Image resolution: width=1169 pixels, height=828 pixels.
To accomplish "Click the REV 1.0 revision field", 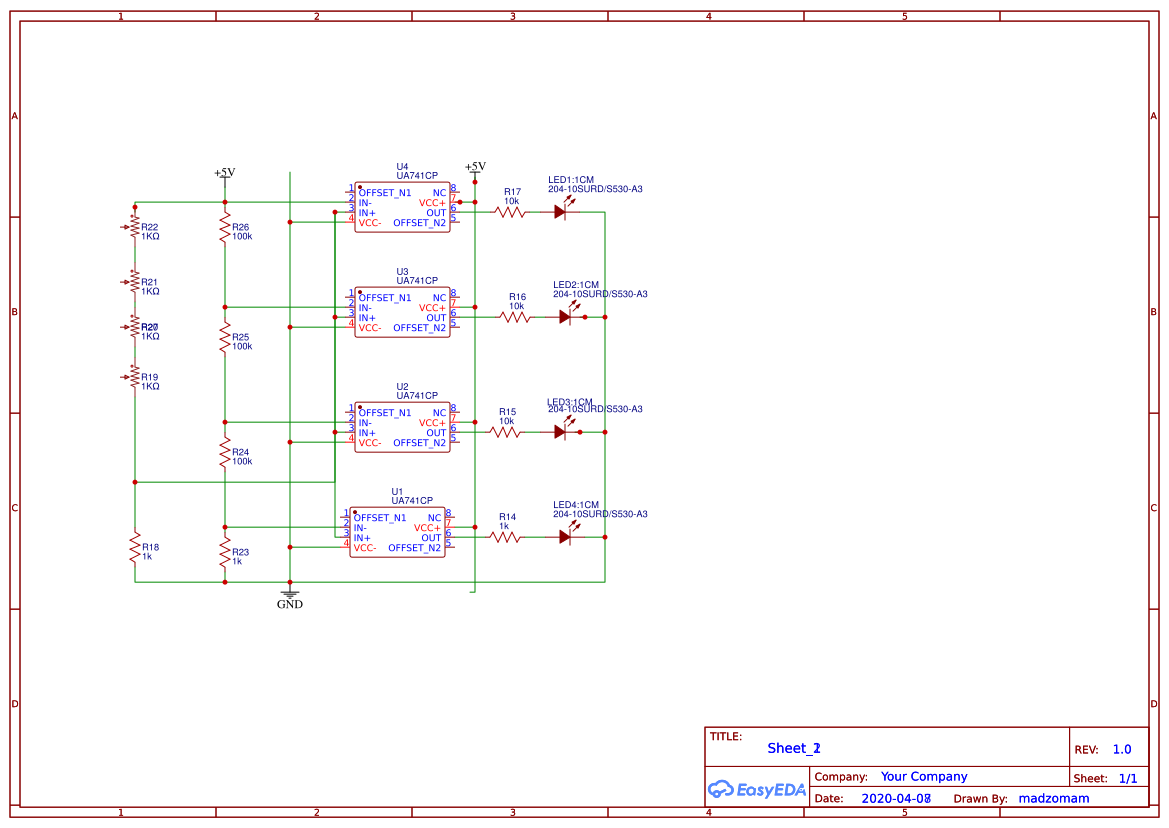I will (x=1120, y=748).
